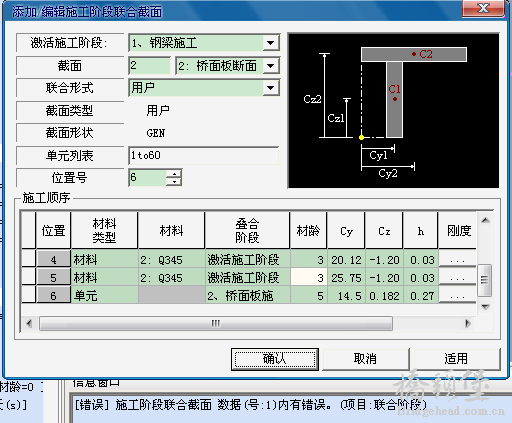Click the 材龄 column header
The width and height of the screenshot is (512, 423).
coord(309,230)
